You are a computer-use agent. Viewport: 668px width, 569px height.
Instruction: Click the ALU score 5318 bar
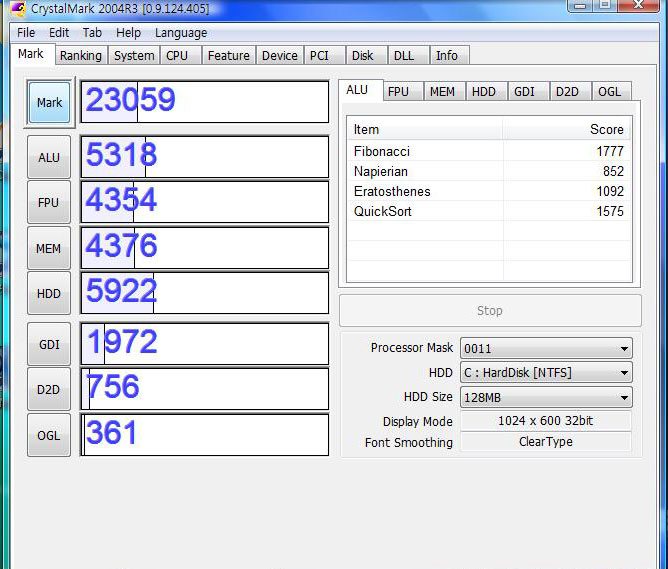coord(205,157)
